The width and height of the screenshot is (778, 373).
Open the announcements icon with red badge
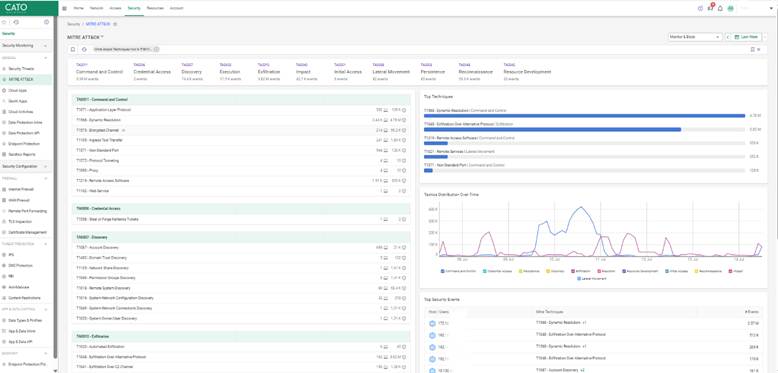710,8
